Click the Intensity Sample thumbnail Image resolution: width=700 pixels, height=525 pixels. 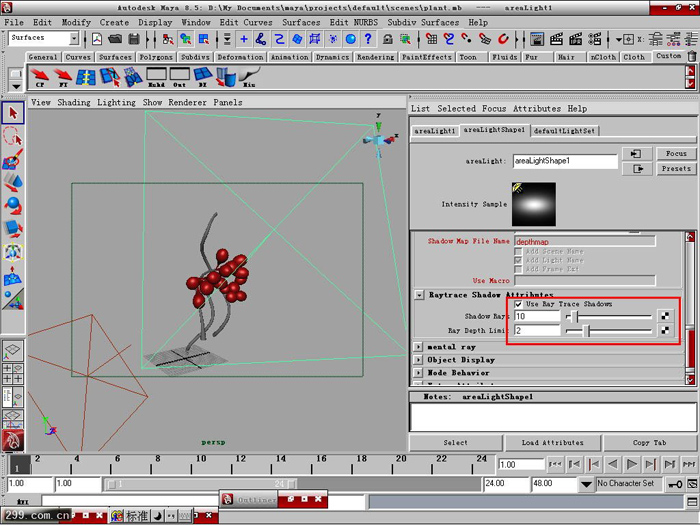coord(534,204)
